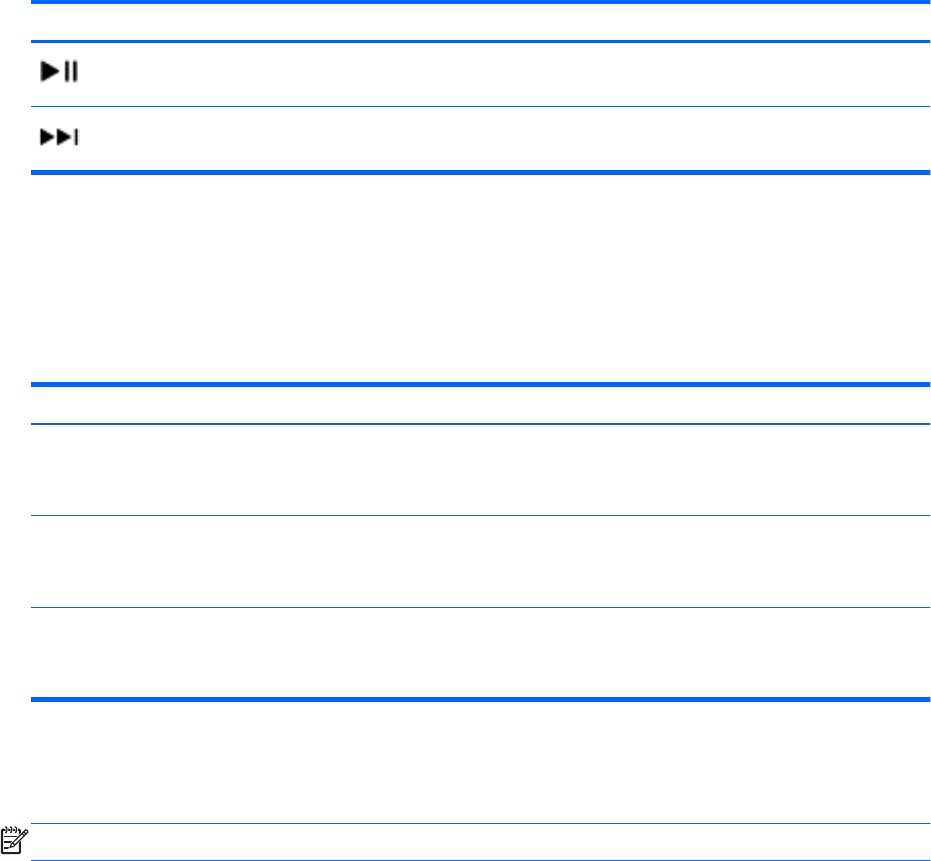Click the next track icon
Screen dimensions: 931x861
point(59,137)
